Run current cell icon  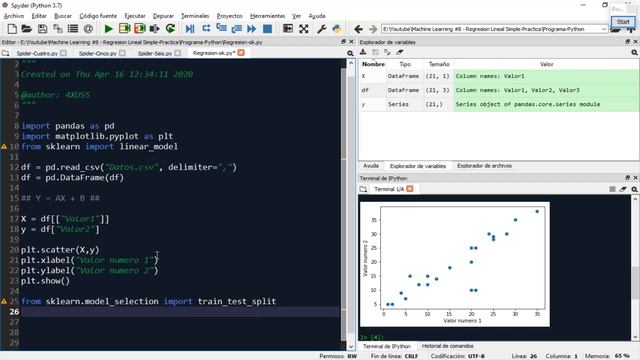pos(124,29)
